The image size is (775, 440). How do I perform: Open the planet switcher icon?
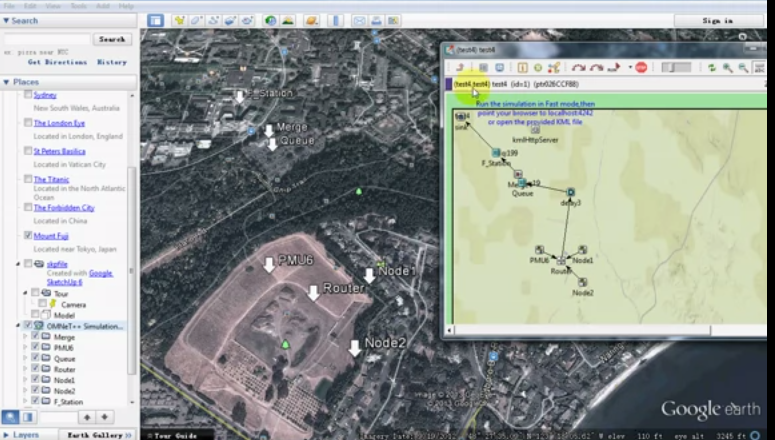312,20
